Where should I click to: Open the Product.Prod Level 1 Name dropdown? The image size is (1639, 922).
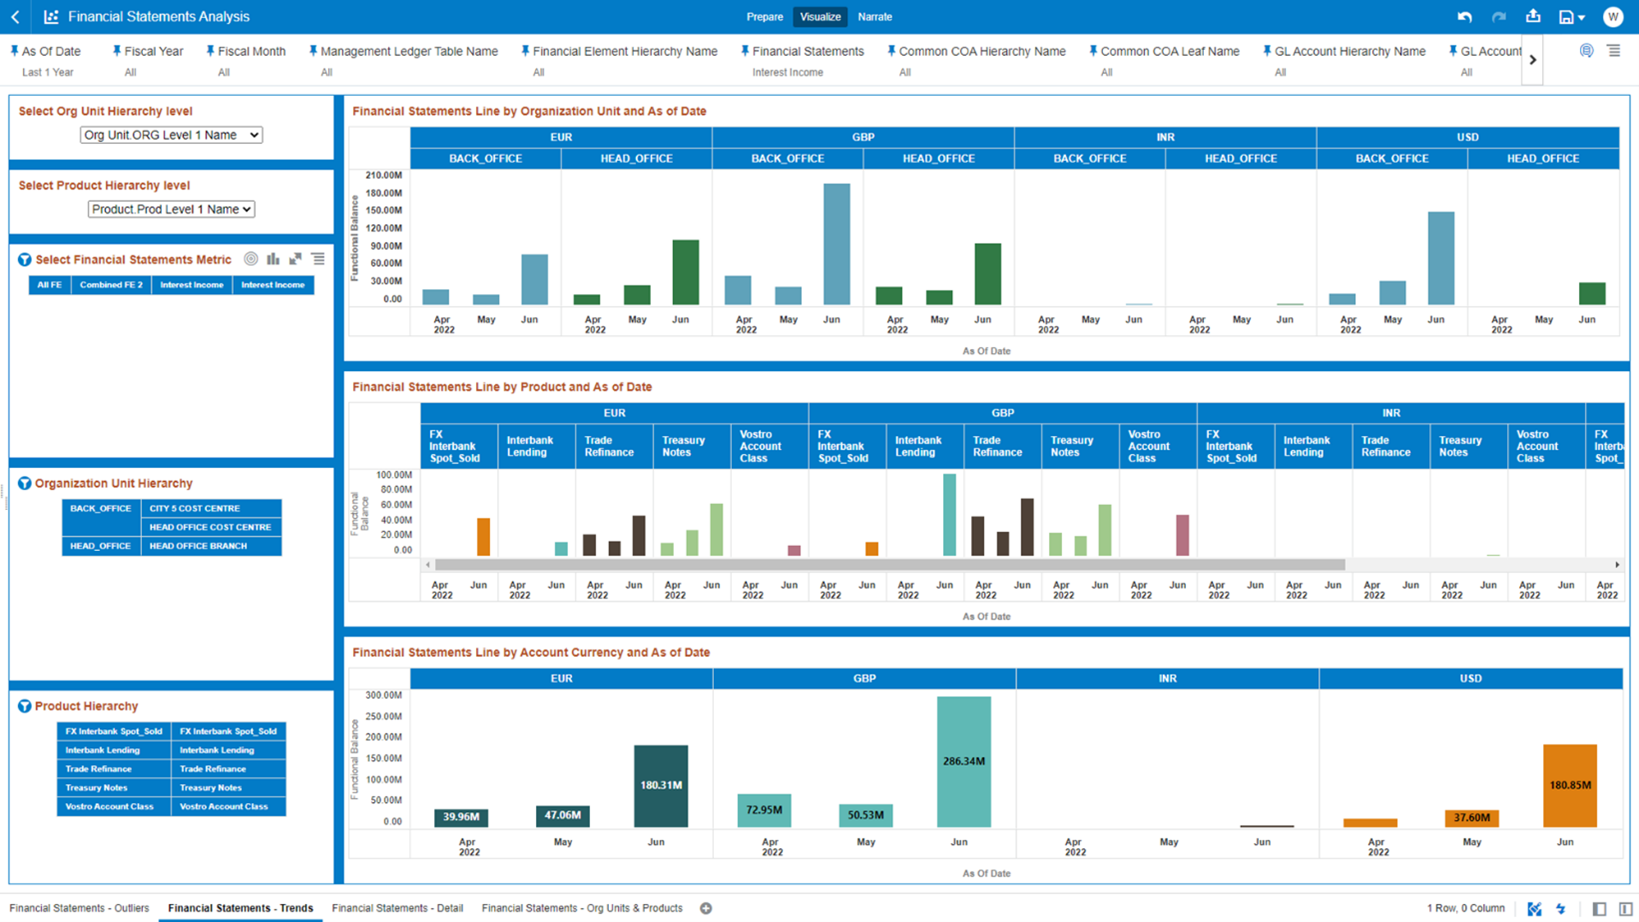(170, 209)
